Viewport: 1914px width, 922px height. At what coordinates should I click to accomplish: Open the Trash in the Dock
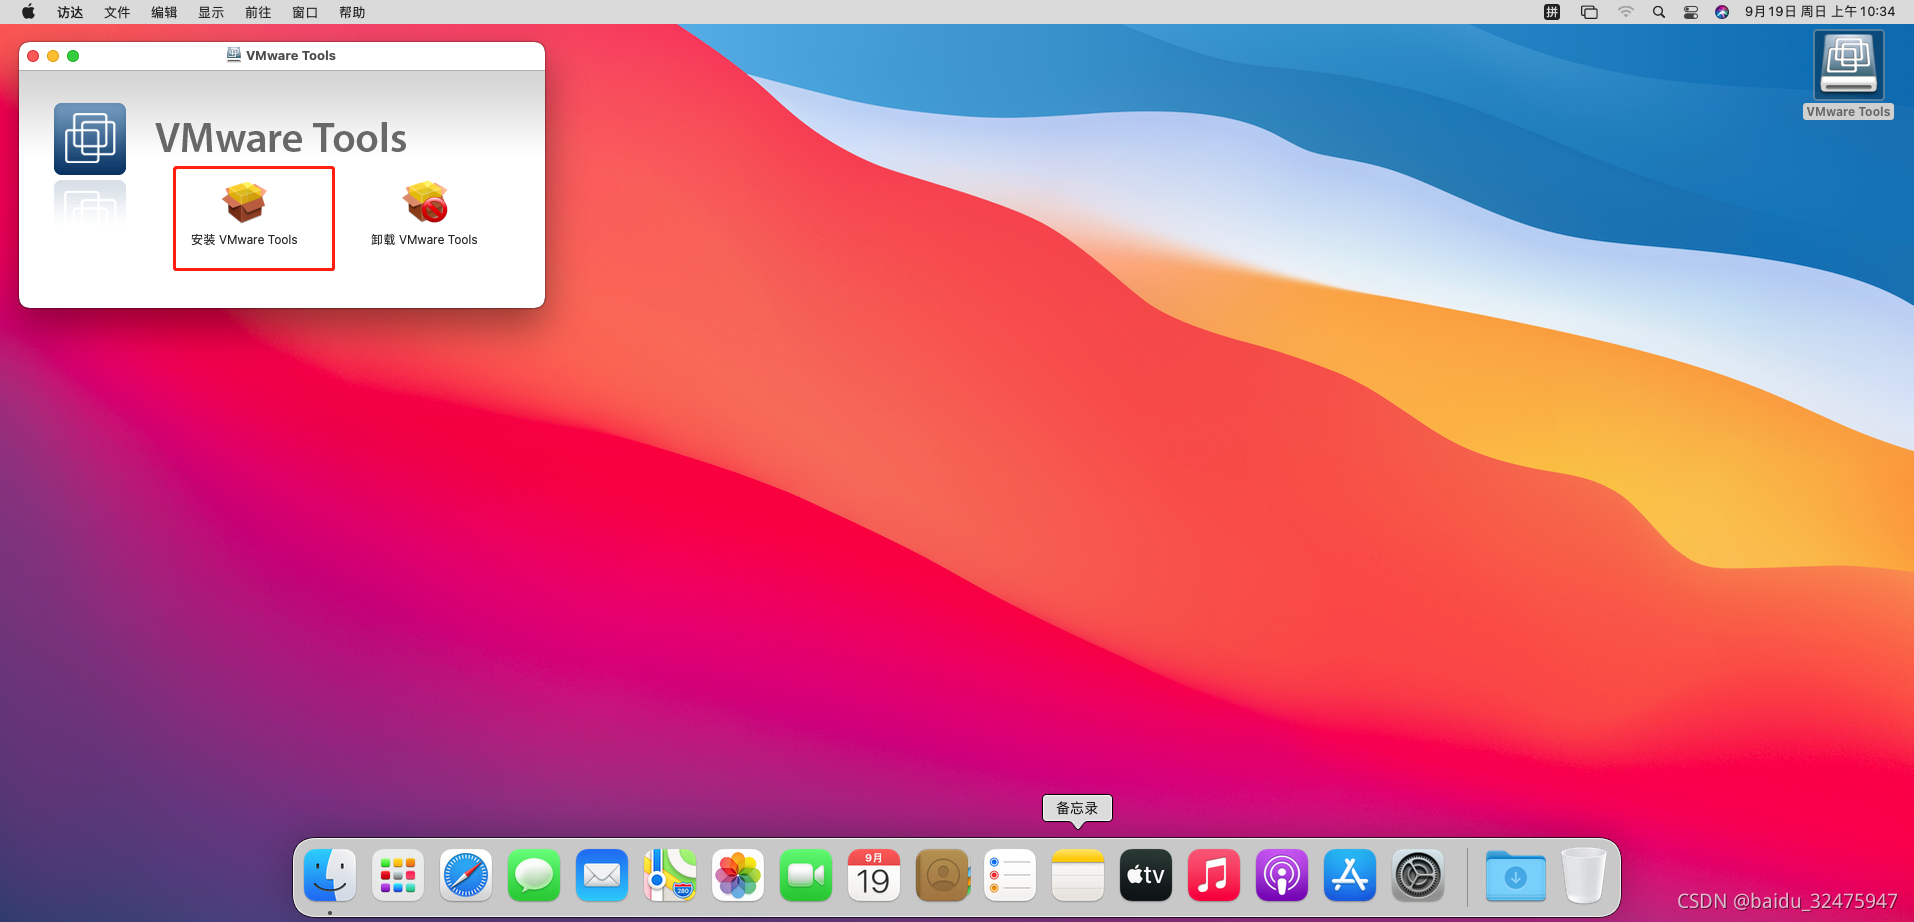tap(1583, 876)
